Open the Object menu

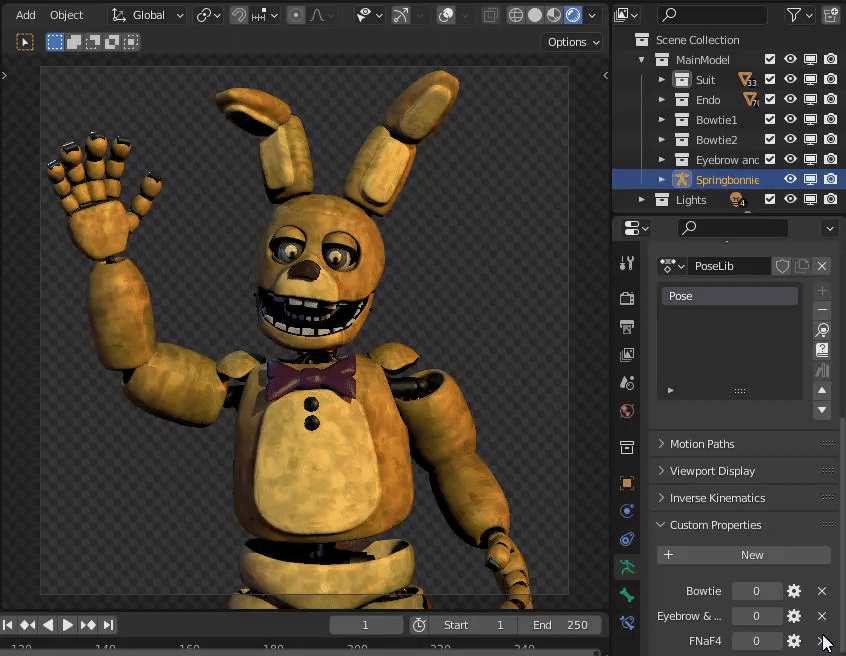(x=67, y=15)
